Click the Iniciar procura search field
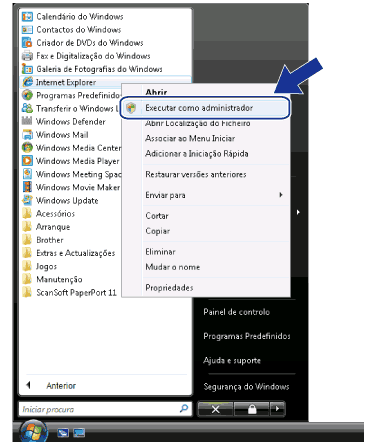 [105, 409]
